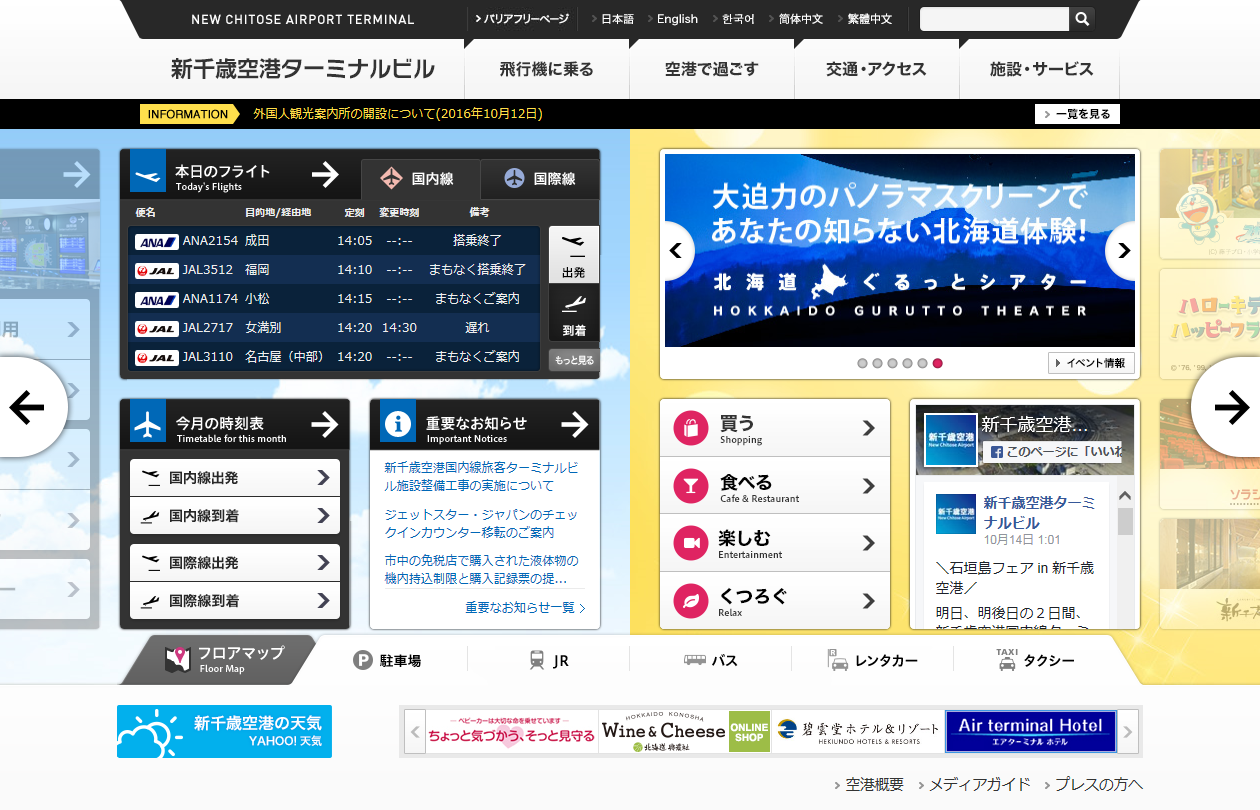Click the Entertainment camera icon
Screen dimensions: 1260x810
coord(691,543)
